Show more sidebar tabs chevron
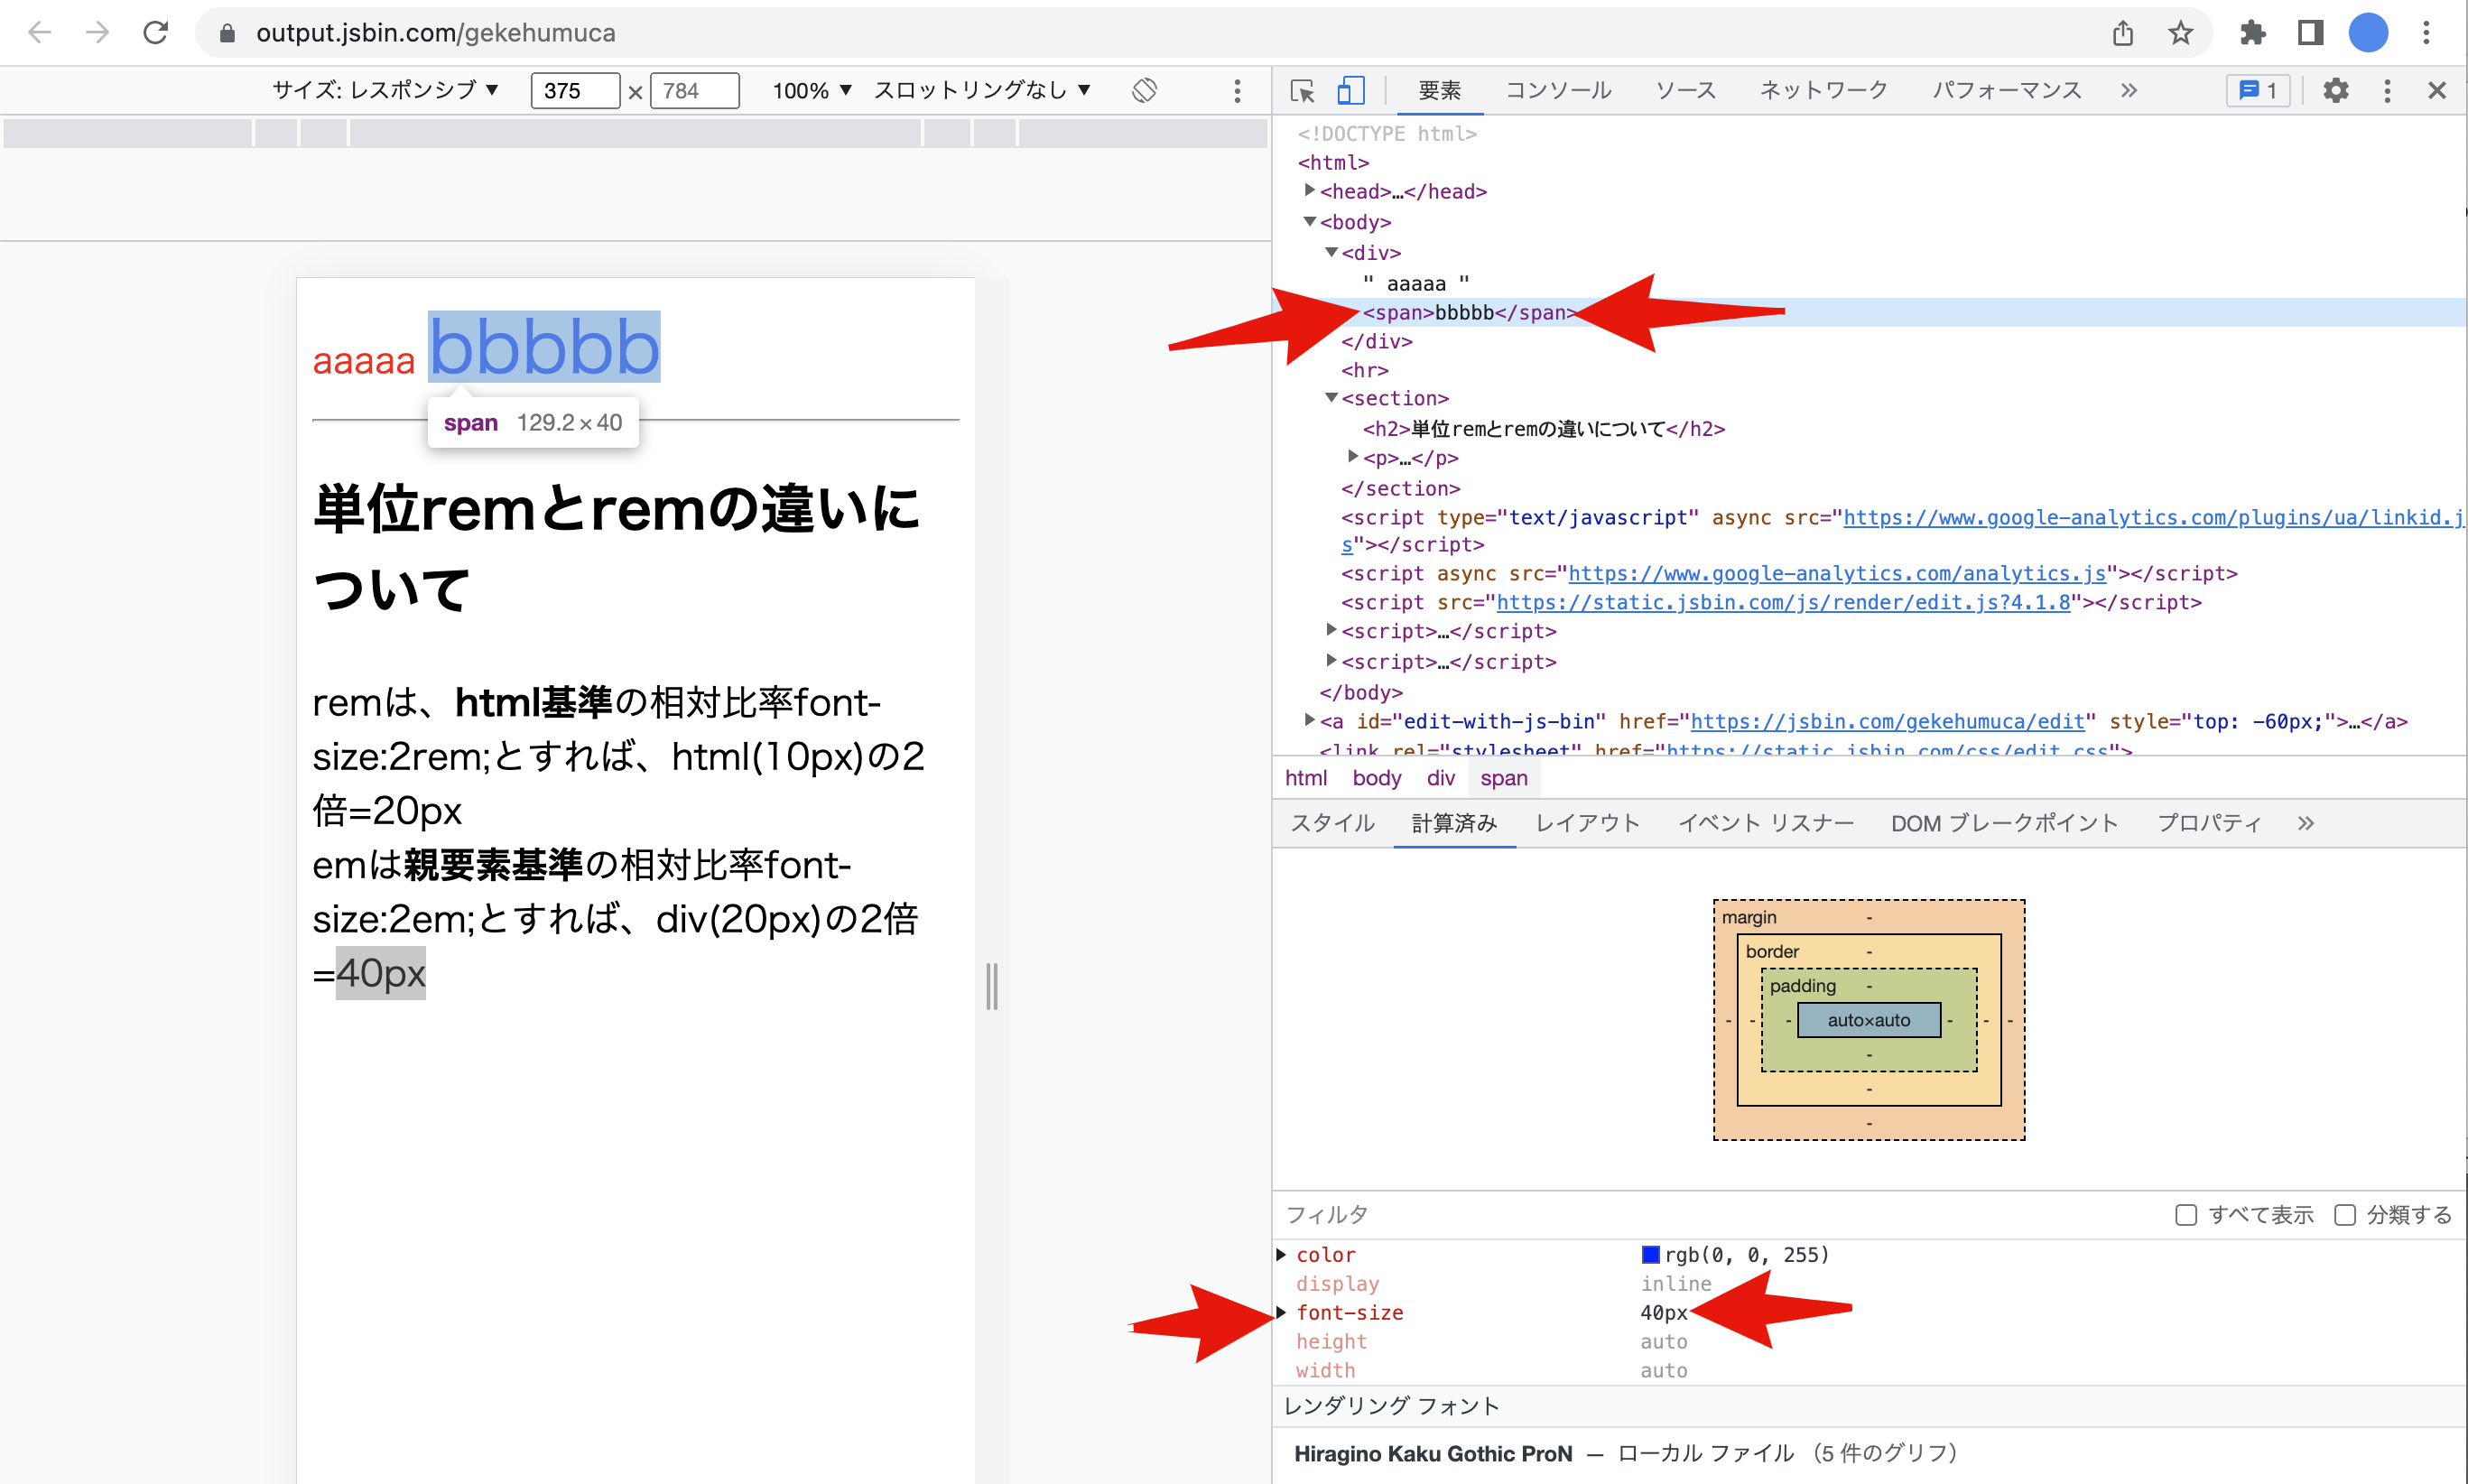2468x1484 pixels. 2306,823
